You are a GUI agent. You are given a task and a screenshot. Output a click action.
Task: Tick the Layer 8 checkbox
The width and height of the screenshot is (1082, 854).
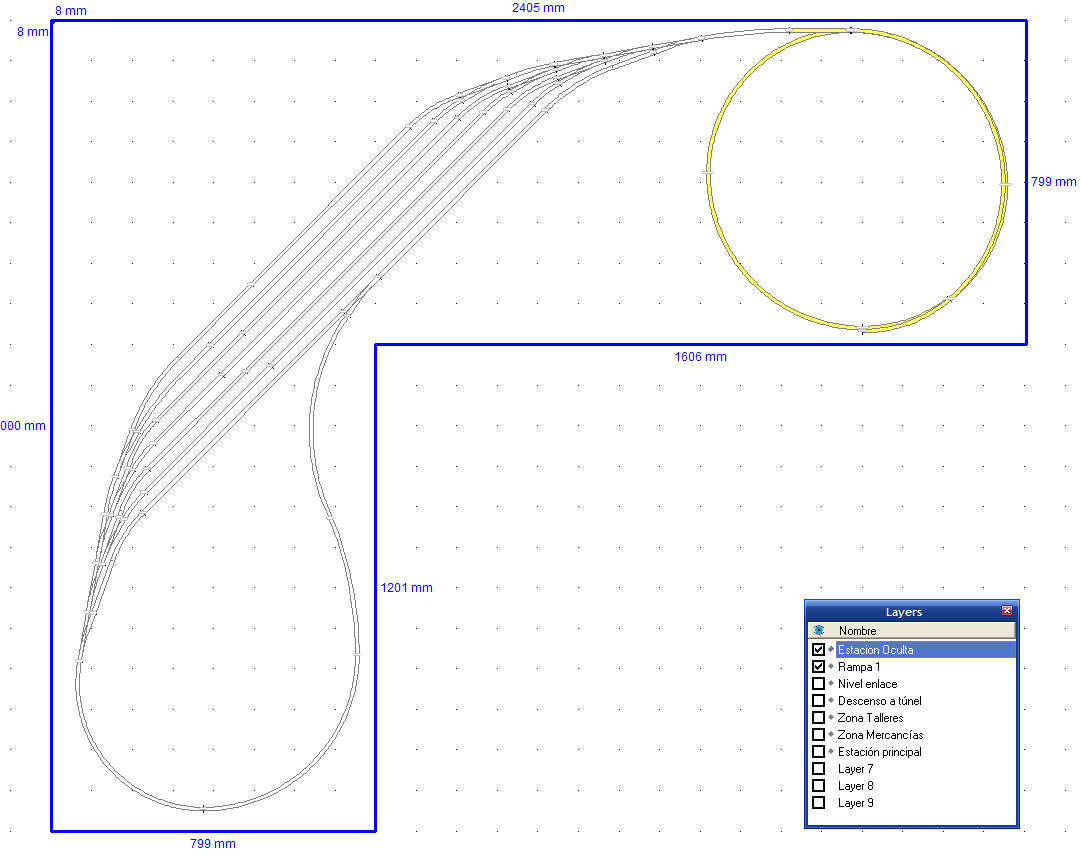coord(818,786)
